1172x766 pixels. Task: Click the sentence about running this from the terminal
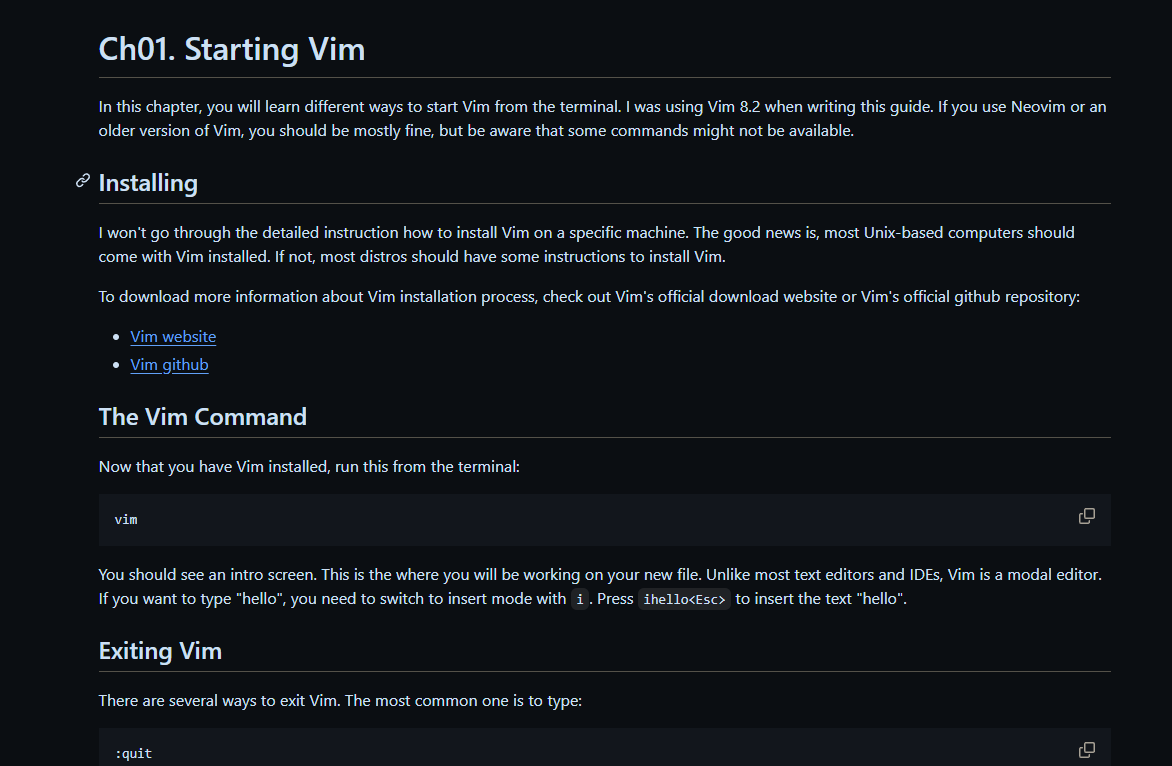pos(309,467)
